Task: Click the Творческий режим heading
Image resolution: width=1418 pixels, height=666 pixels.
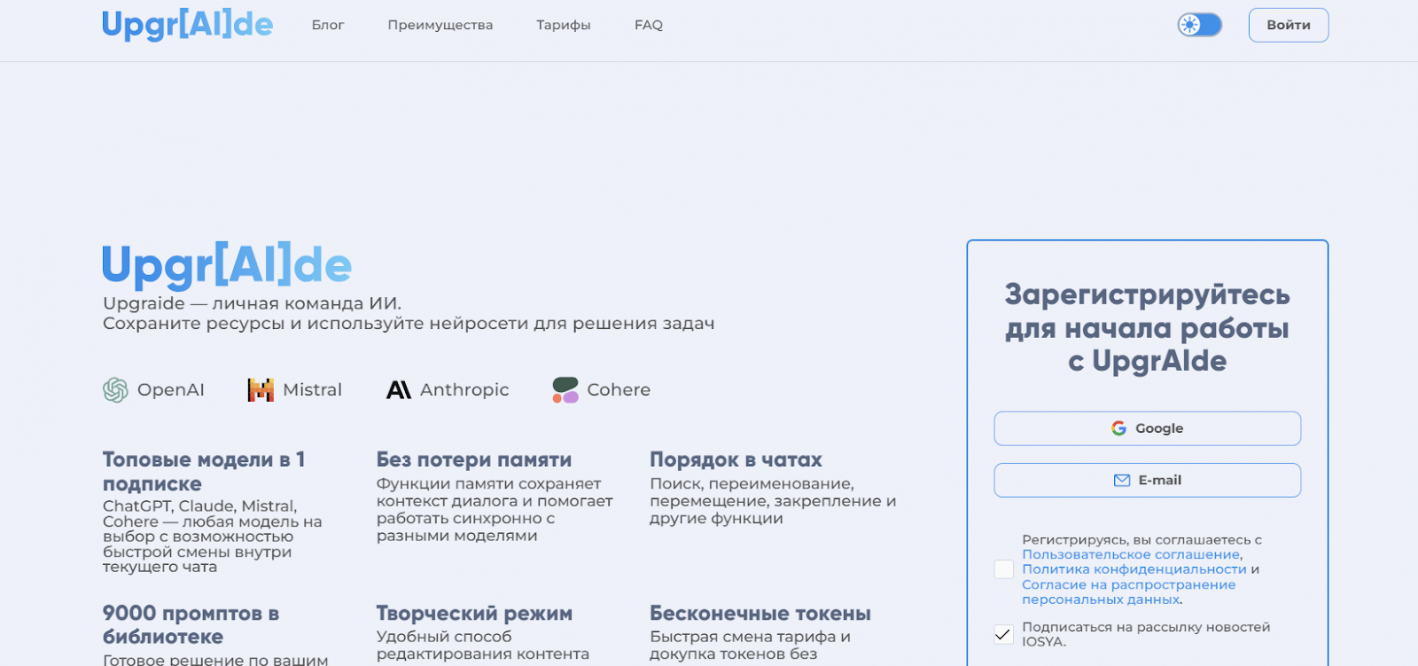Action: [474, 613]
